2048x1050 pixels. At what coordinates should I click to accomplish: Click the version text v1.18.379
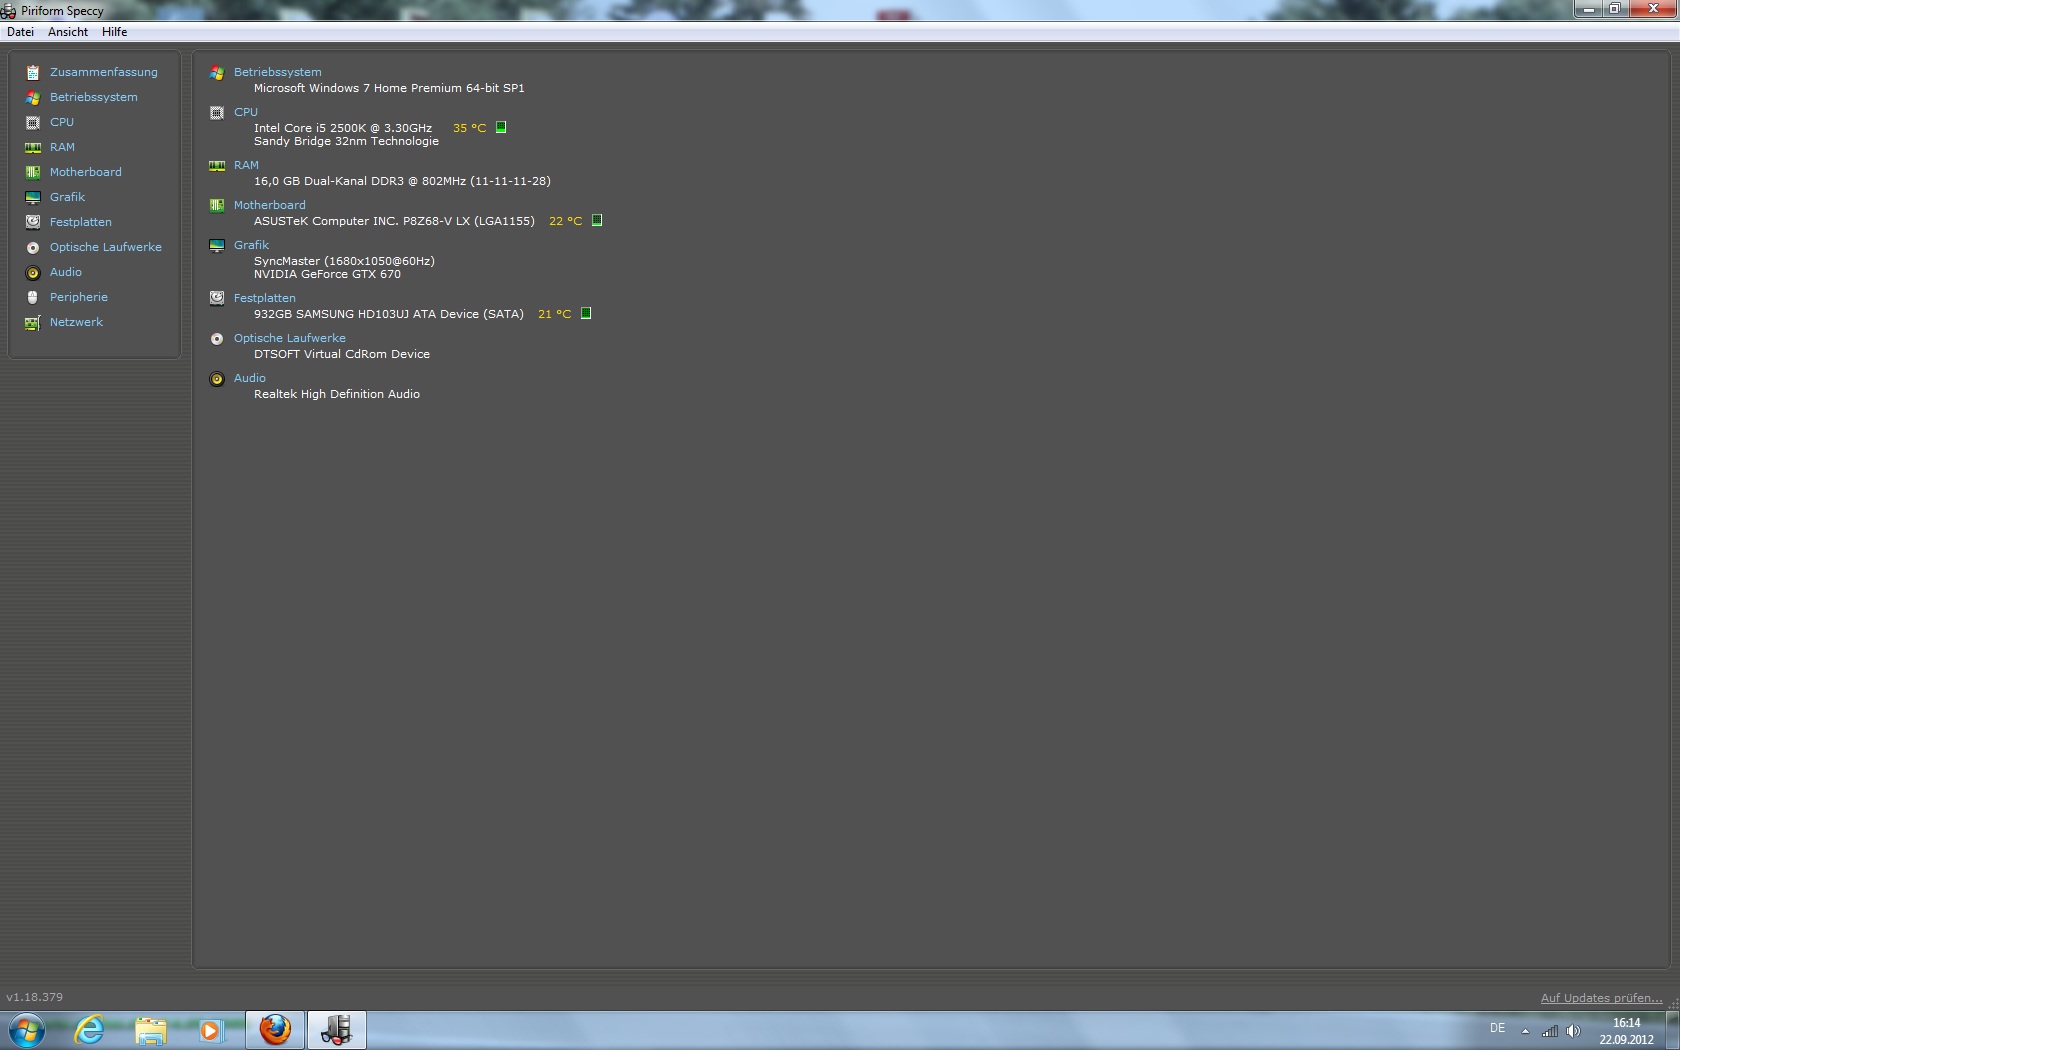tap(35, 997)
